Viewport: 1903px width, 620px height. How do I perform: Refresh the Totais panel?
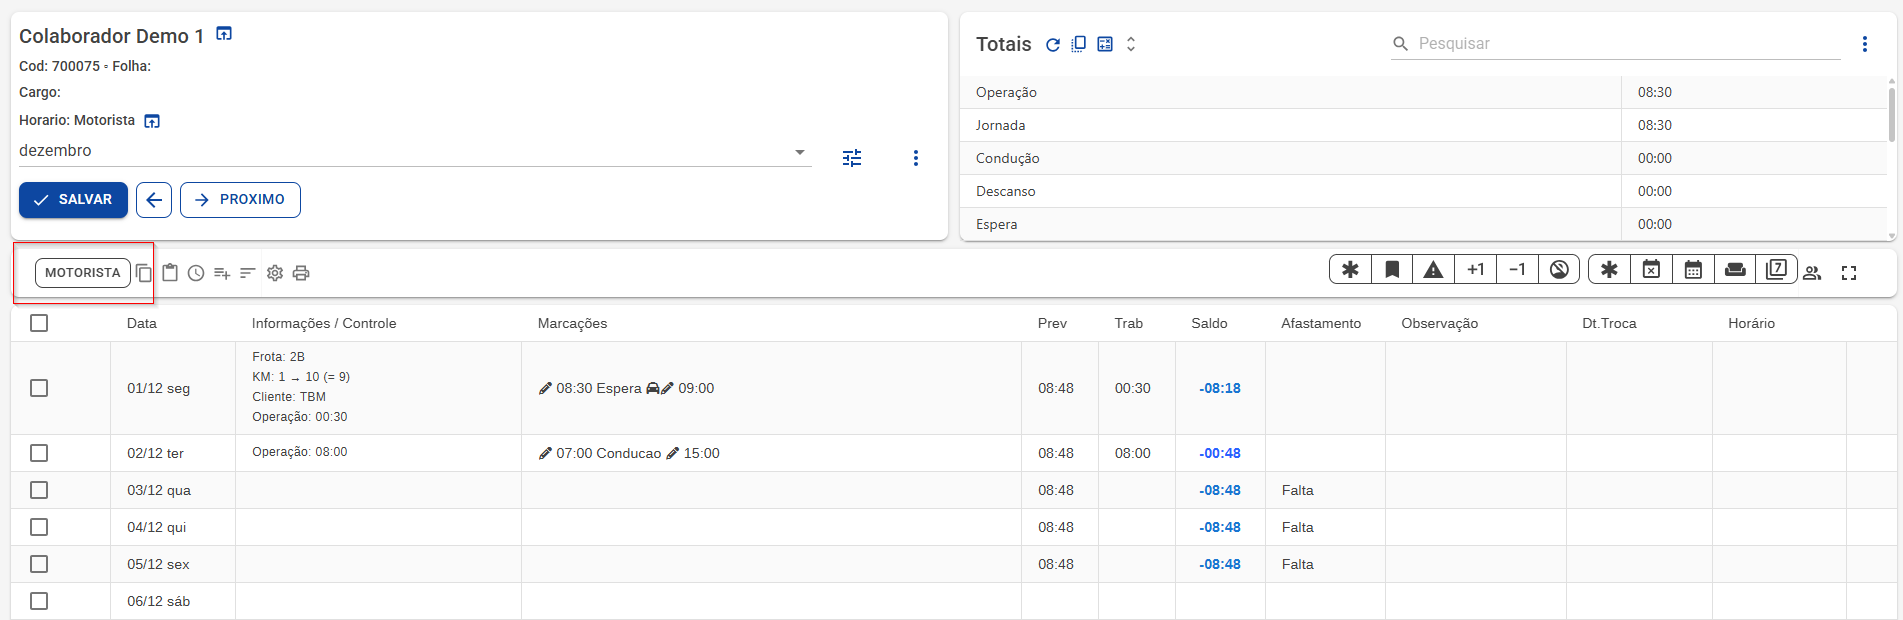pos(1053,44)
